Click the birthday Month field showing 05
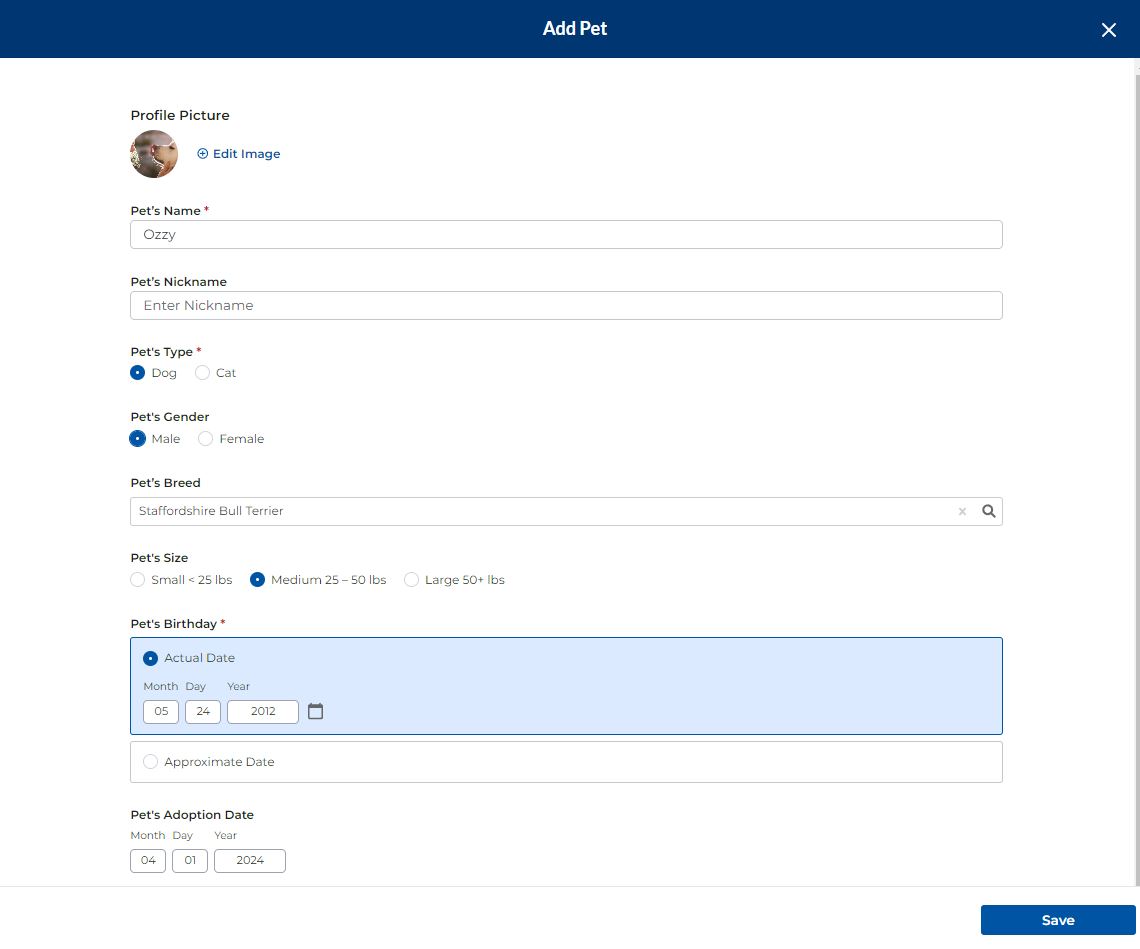This screenshot has height=949, width=1140. click(x=161, y=711)
